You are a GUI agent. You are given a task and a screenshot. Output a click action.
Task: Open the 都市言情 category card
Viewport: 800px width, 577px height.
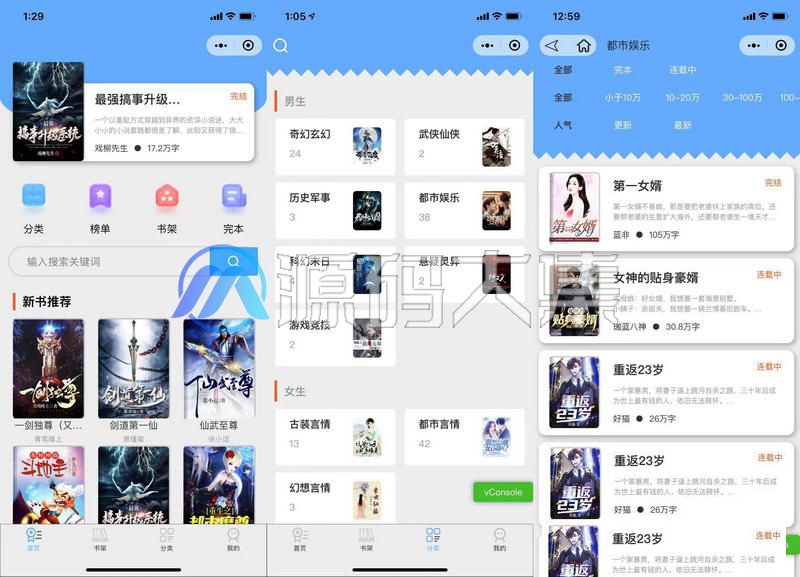point(465,437)
